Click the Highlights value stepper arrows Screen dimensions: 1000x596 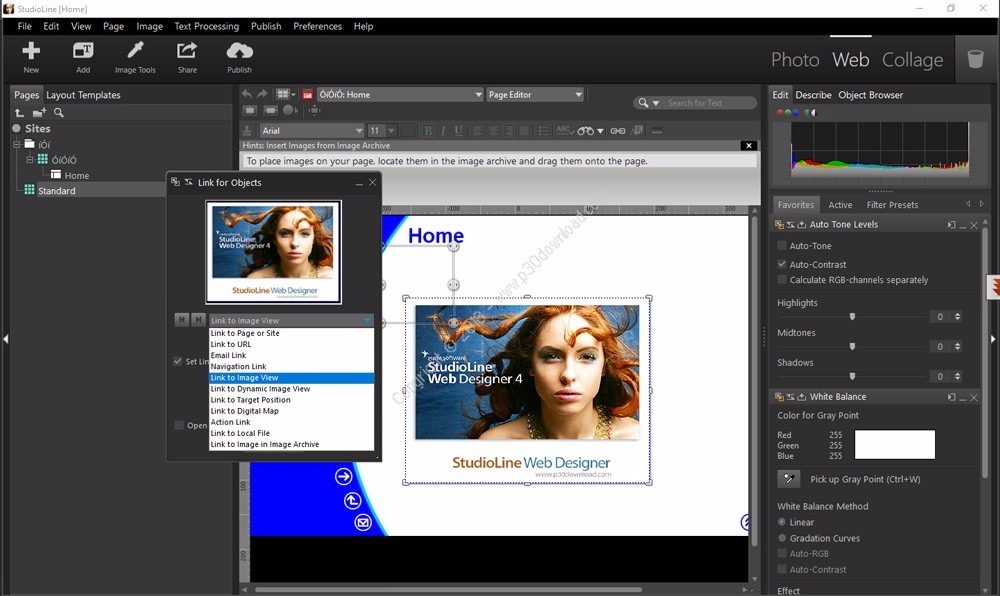click(957, 317)
